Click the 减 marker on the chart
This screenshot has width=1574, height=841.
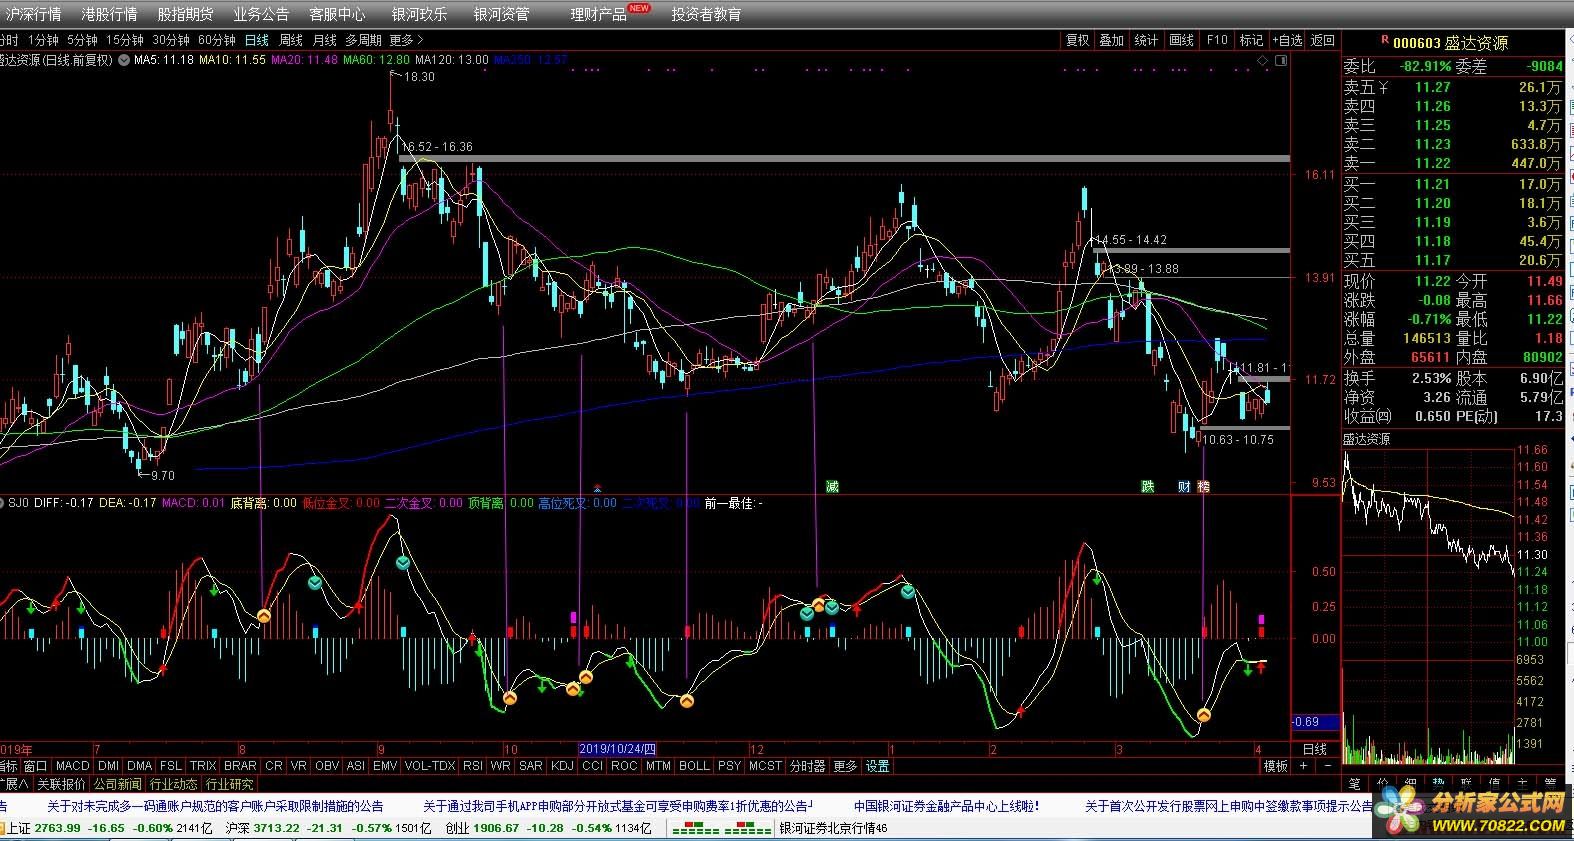tap(832, 487)
